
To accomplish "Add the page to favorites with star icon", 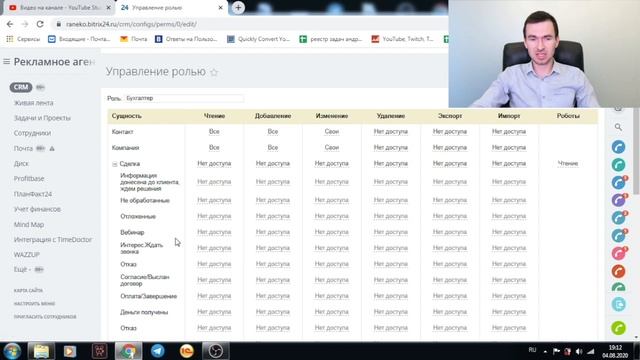I will click(x=214, y=73).
